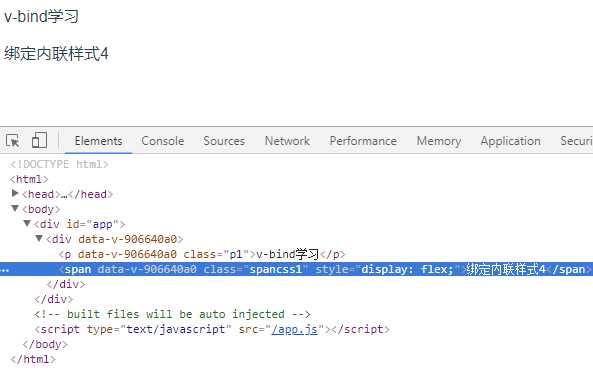593x376 pixels.
Task: Click the "spancss1" class value
Action: tap(275, 269)
